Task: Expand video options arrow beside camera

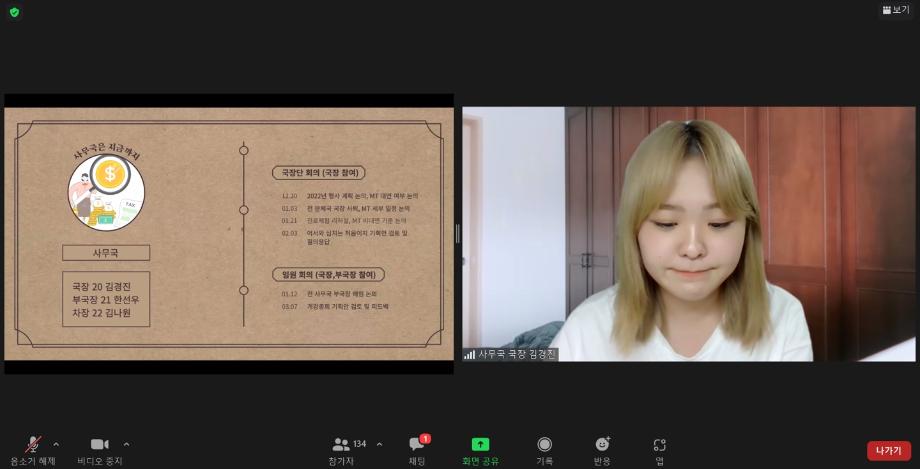Action: point(126,444)
